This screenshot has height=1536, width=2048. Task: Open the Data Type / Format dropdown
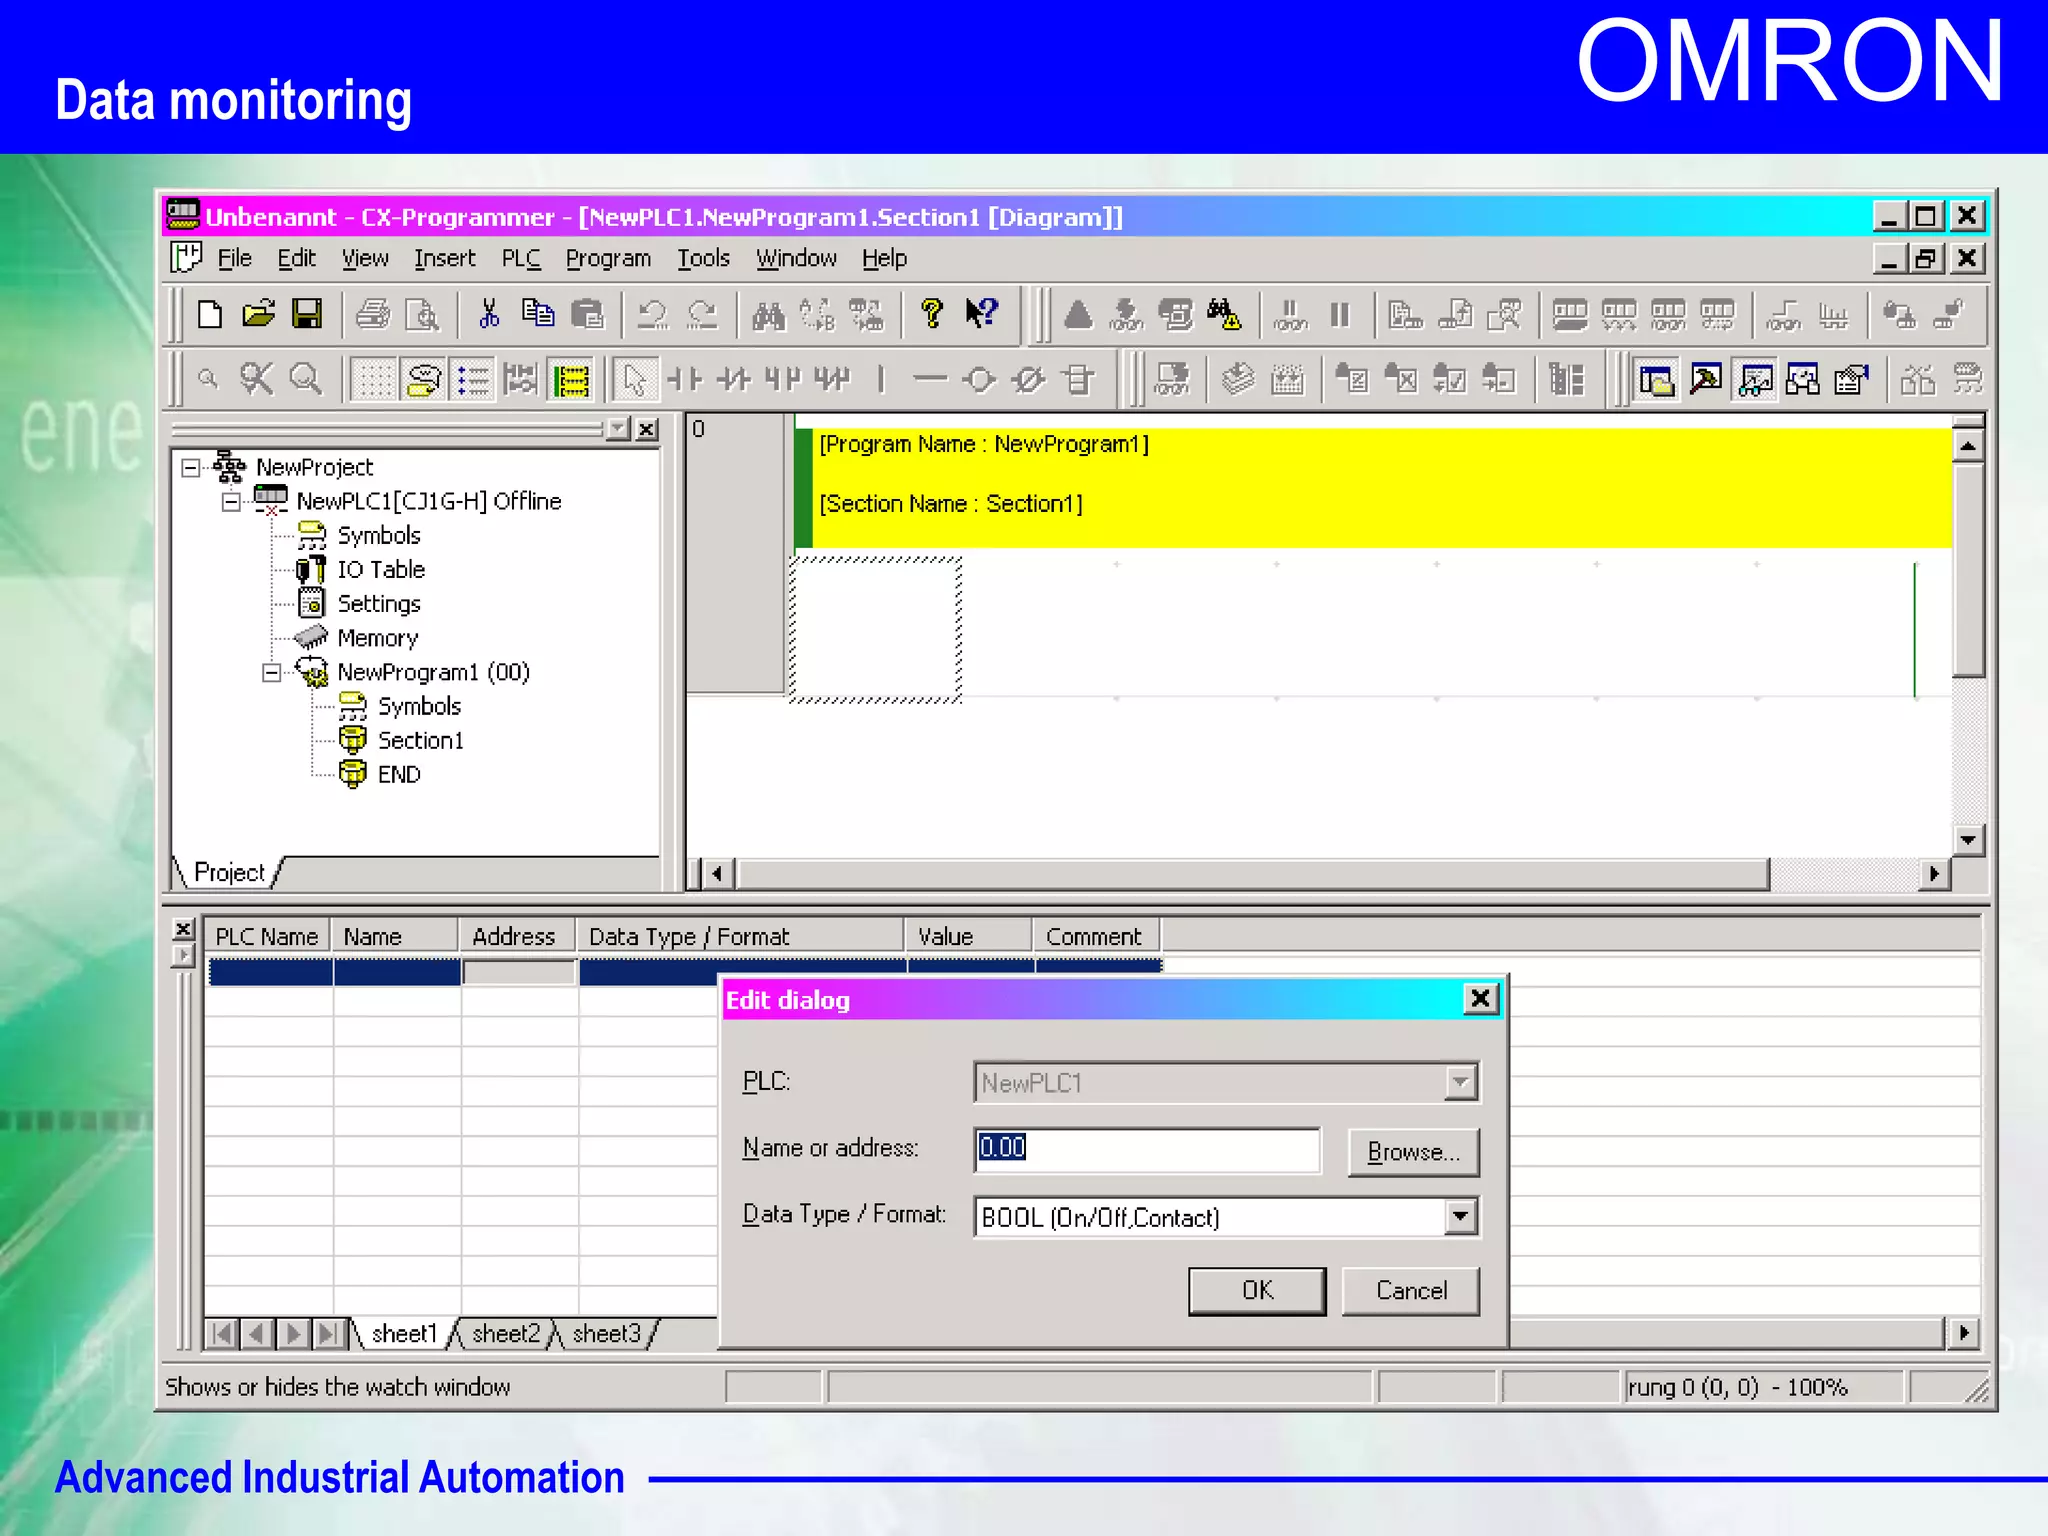pyautogui.click(x=1460, y=1217)
